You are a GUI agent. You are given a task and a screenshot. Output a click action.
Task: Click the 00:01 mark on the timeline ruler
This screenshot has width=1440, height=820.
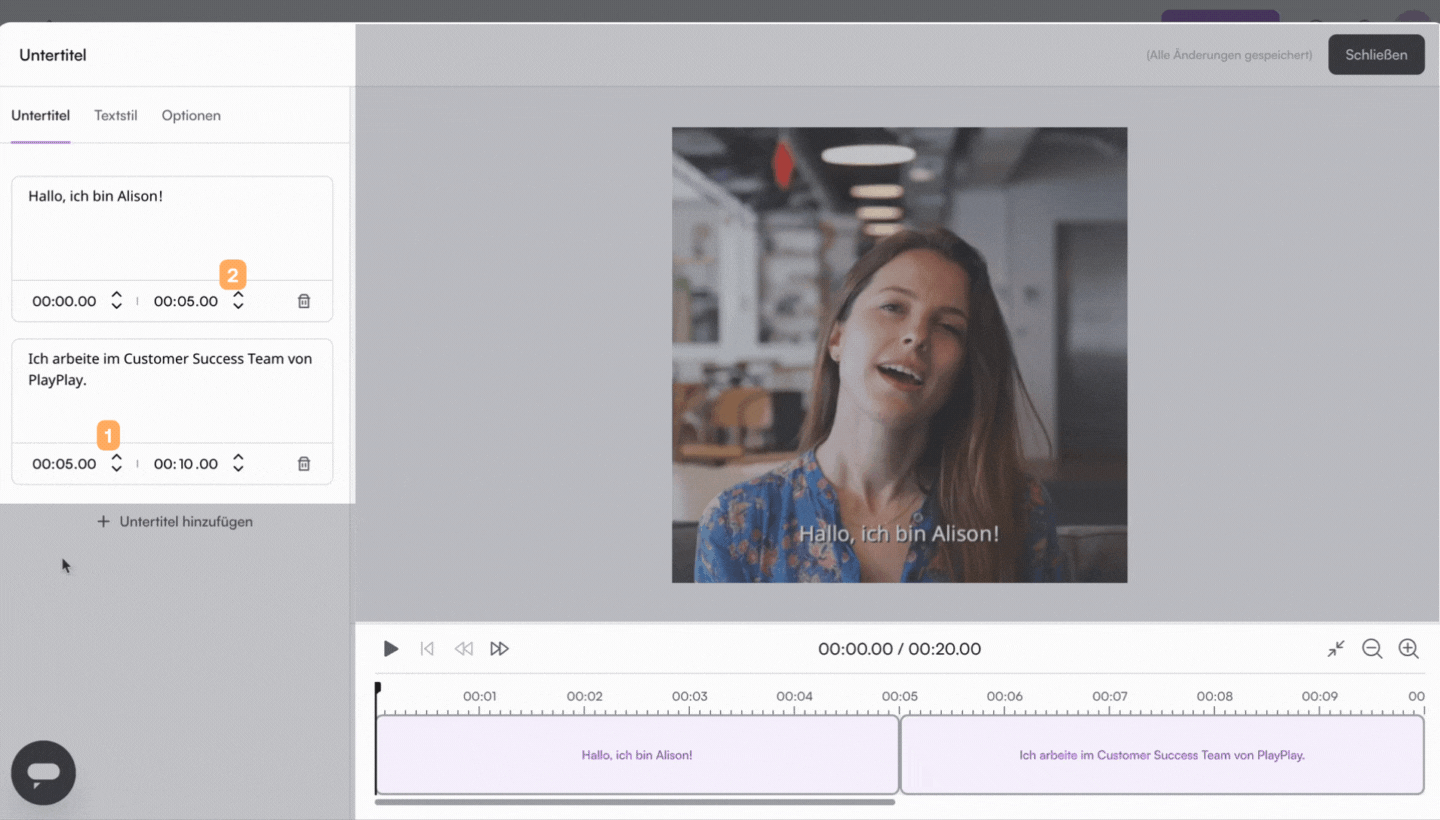coord(480,696)
